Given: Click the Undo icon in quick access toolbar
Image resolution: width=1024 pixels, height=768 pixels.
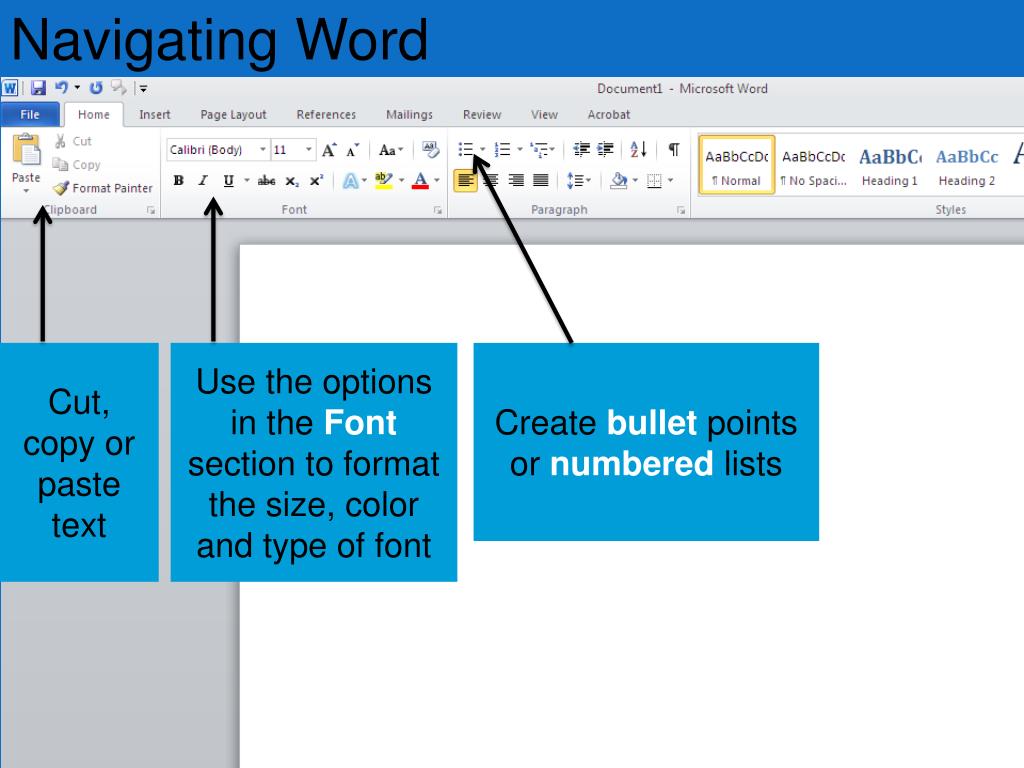Looking at the screenshot, I should coord(61,88).
